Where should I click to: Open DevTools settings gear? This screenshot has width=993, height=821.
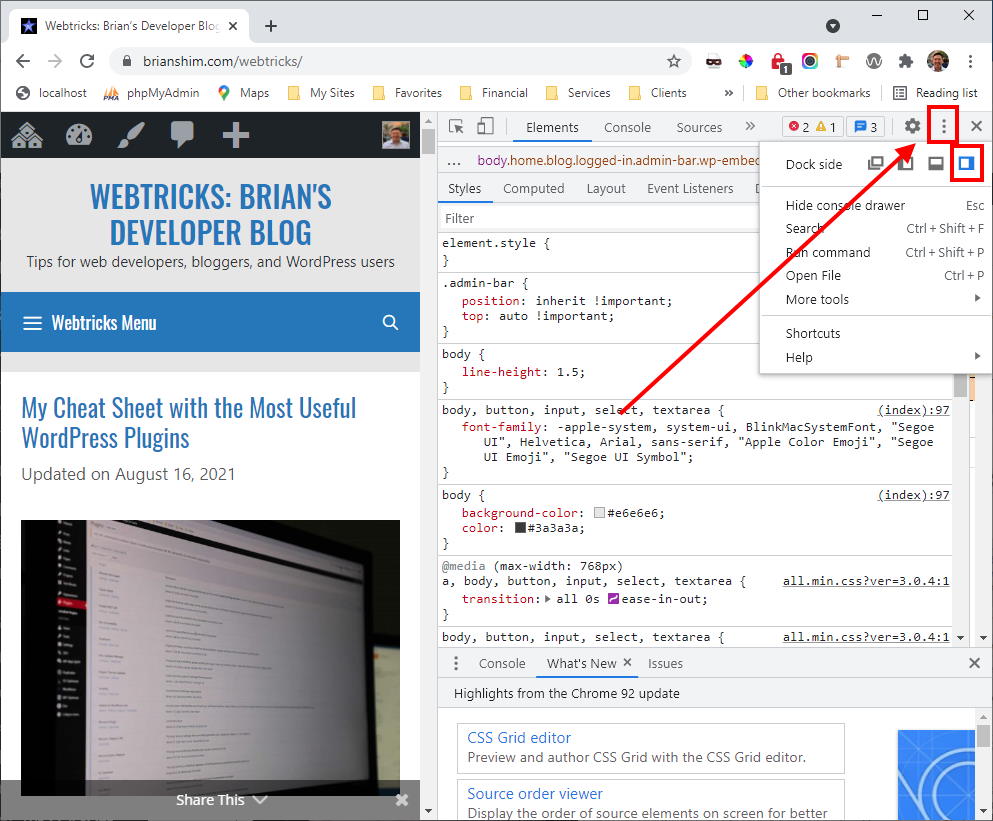912,127
